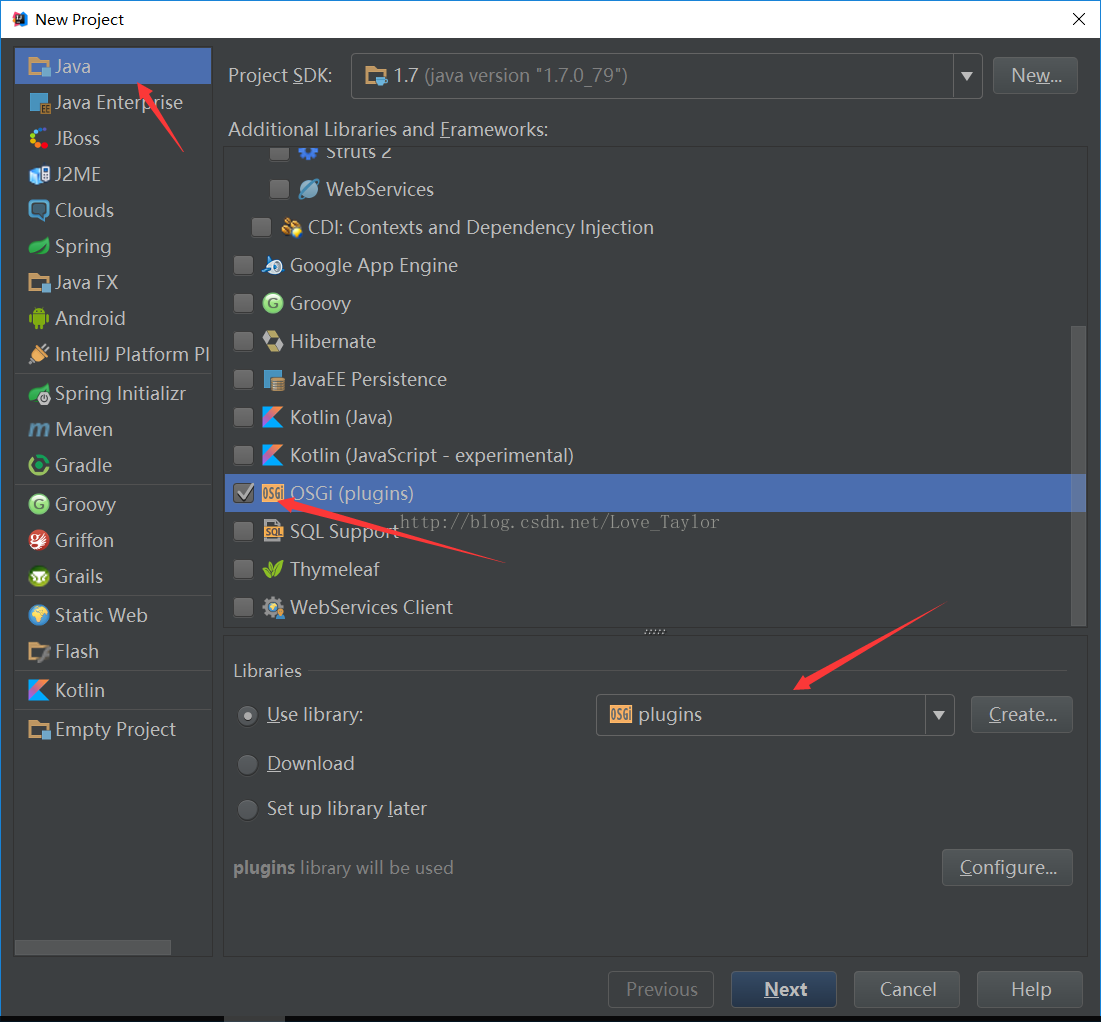Open the plugins library dropdown arrow
The height and width of the screenshot is (1022, 1101).
click(939, 715)
